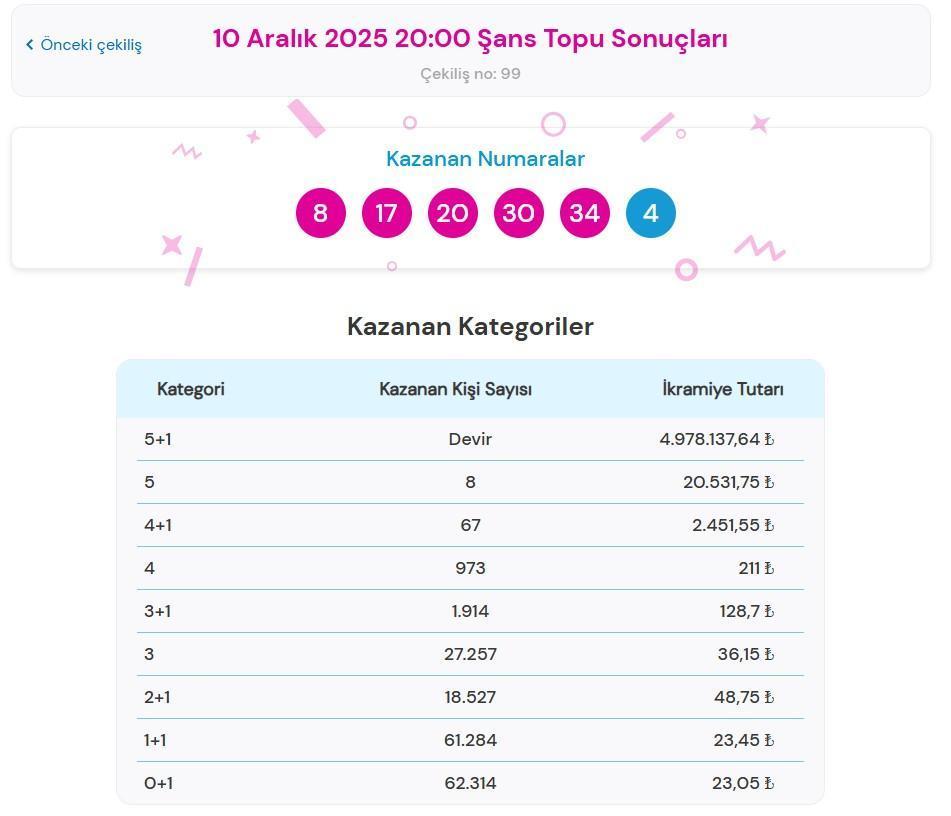Screen dimensions: 951x816
Task: Click the İkramiye Tutarı column header
Action: tap(721, 389)
